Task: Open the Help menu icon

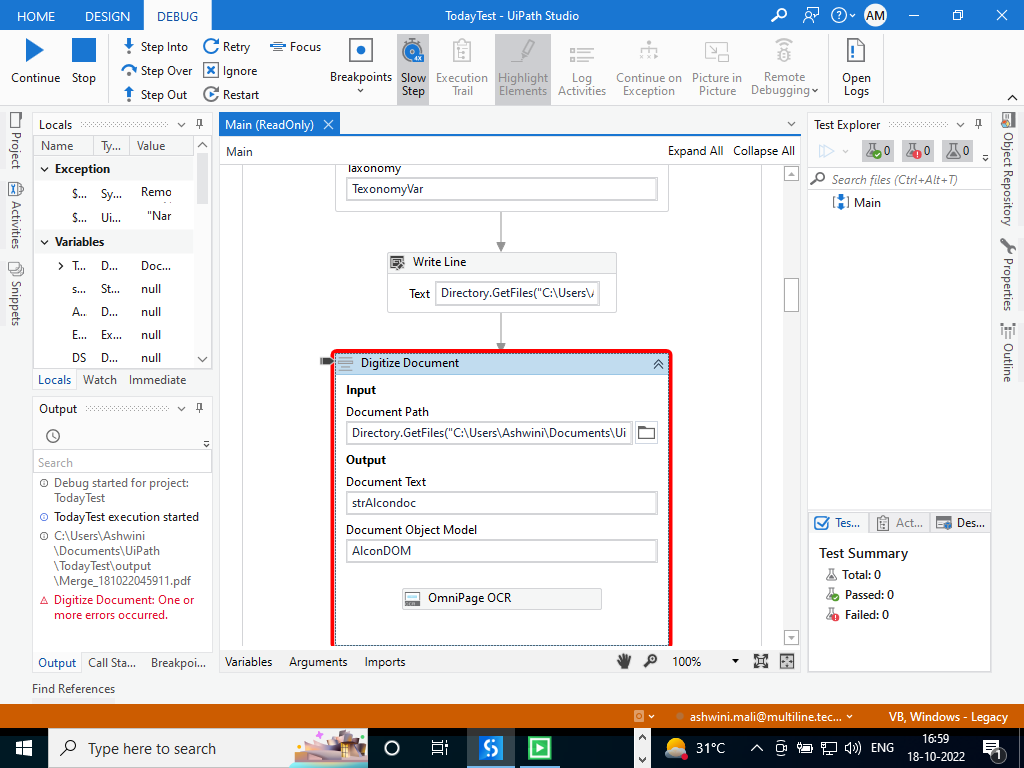Action: pyautogui.click(x=842, y=16)
